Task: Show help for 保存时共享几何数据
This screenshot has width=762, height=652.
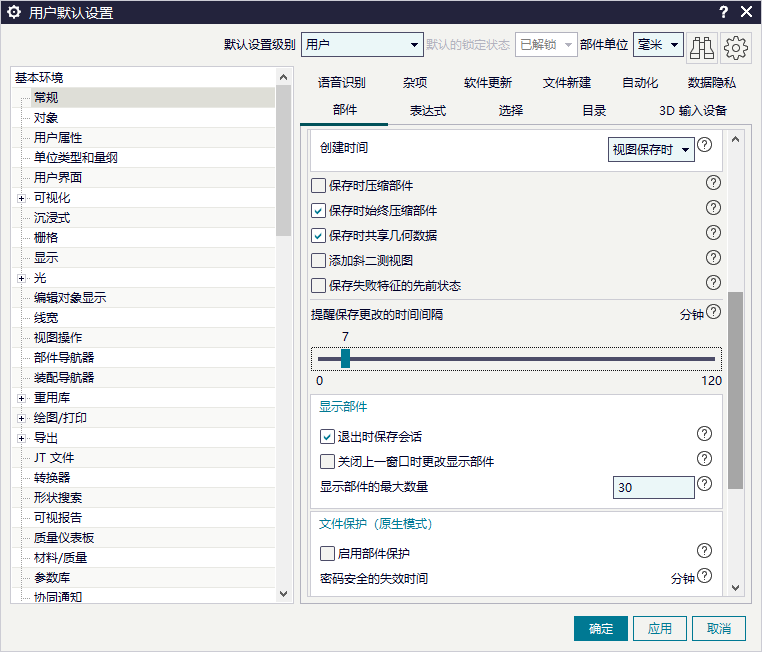Action: [x=713, y=232]
